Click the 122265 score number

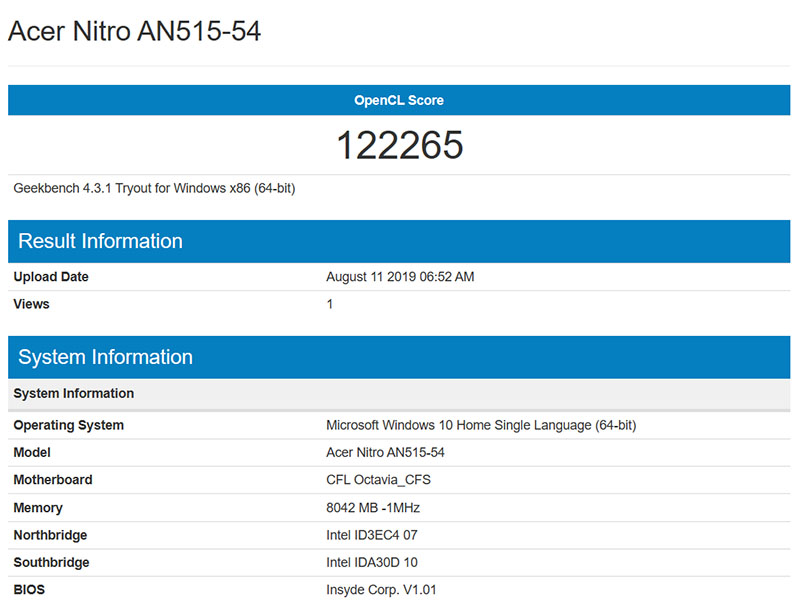pos(399,146)
